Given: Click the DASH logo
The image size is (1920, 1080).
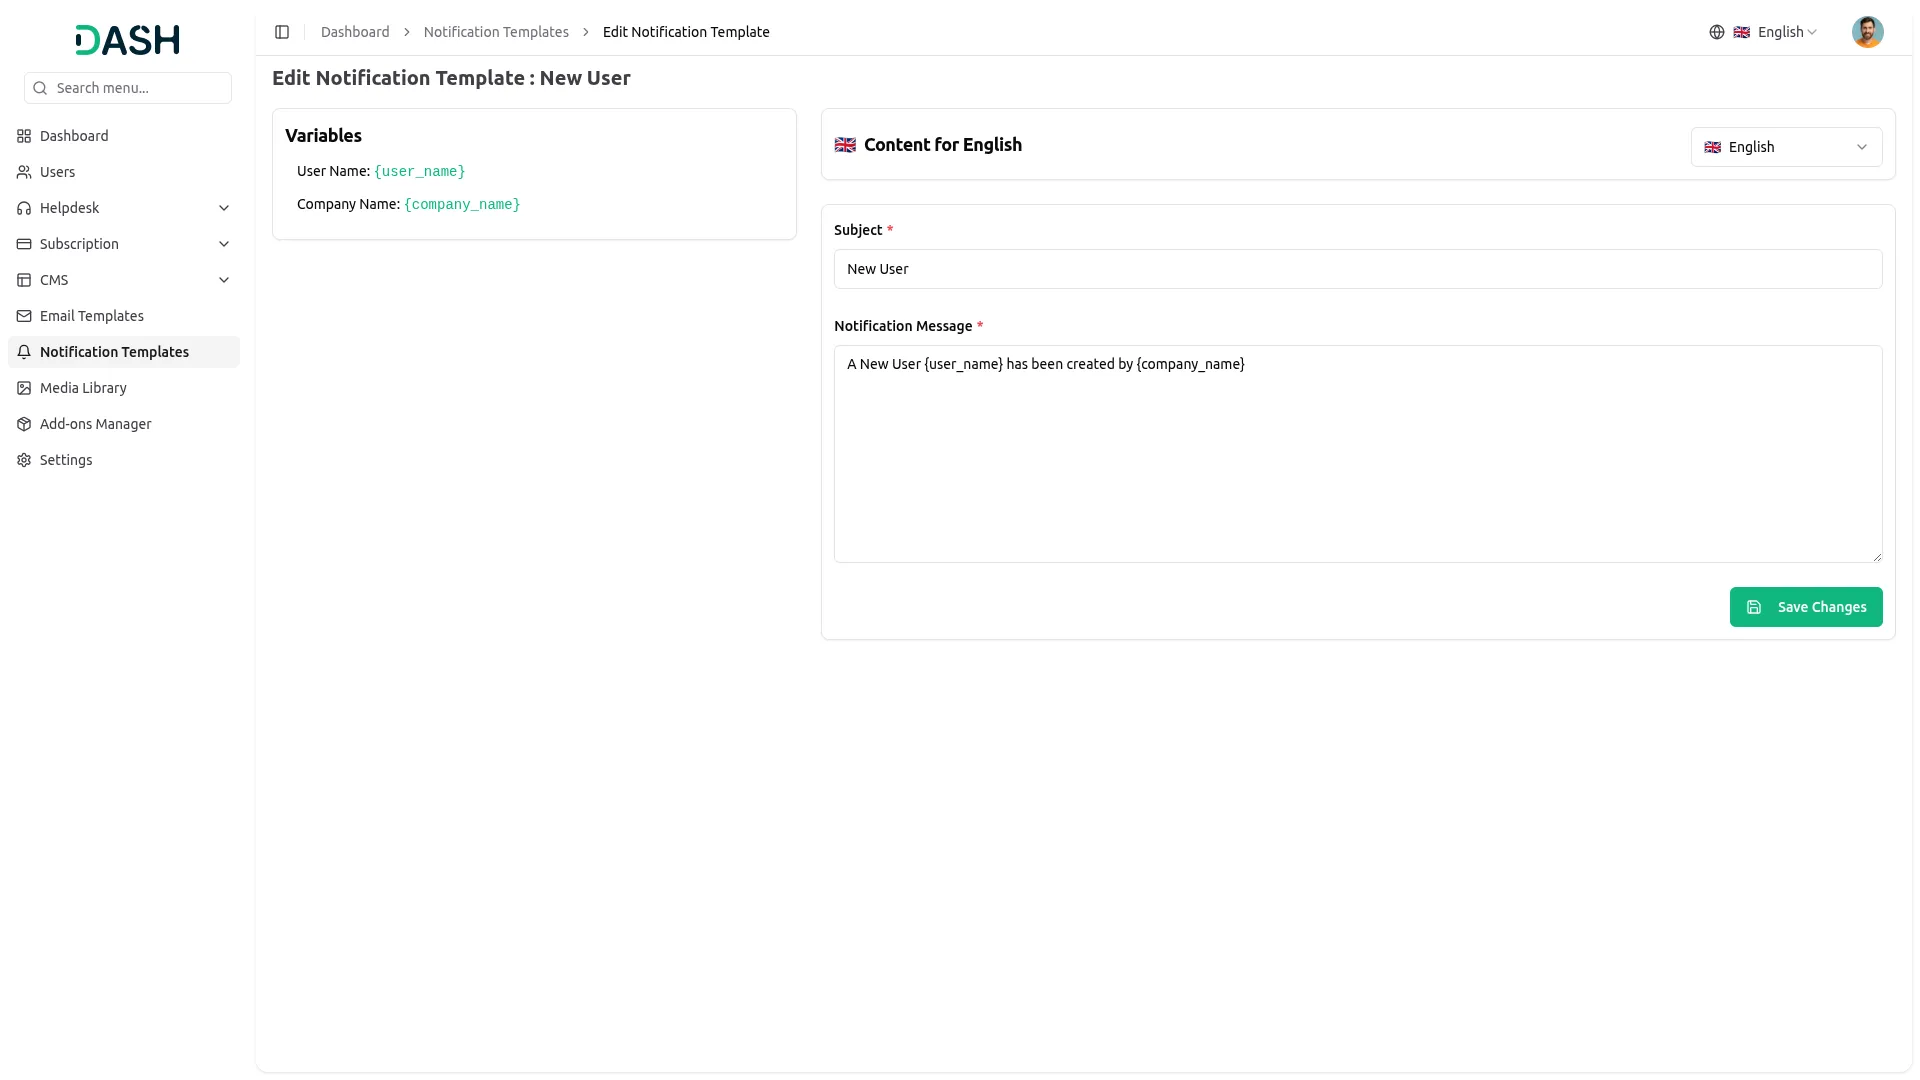Looking at the screenshot, I should [127, 40].
